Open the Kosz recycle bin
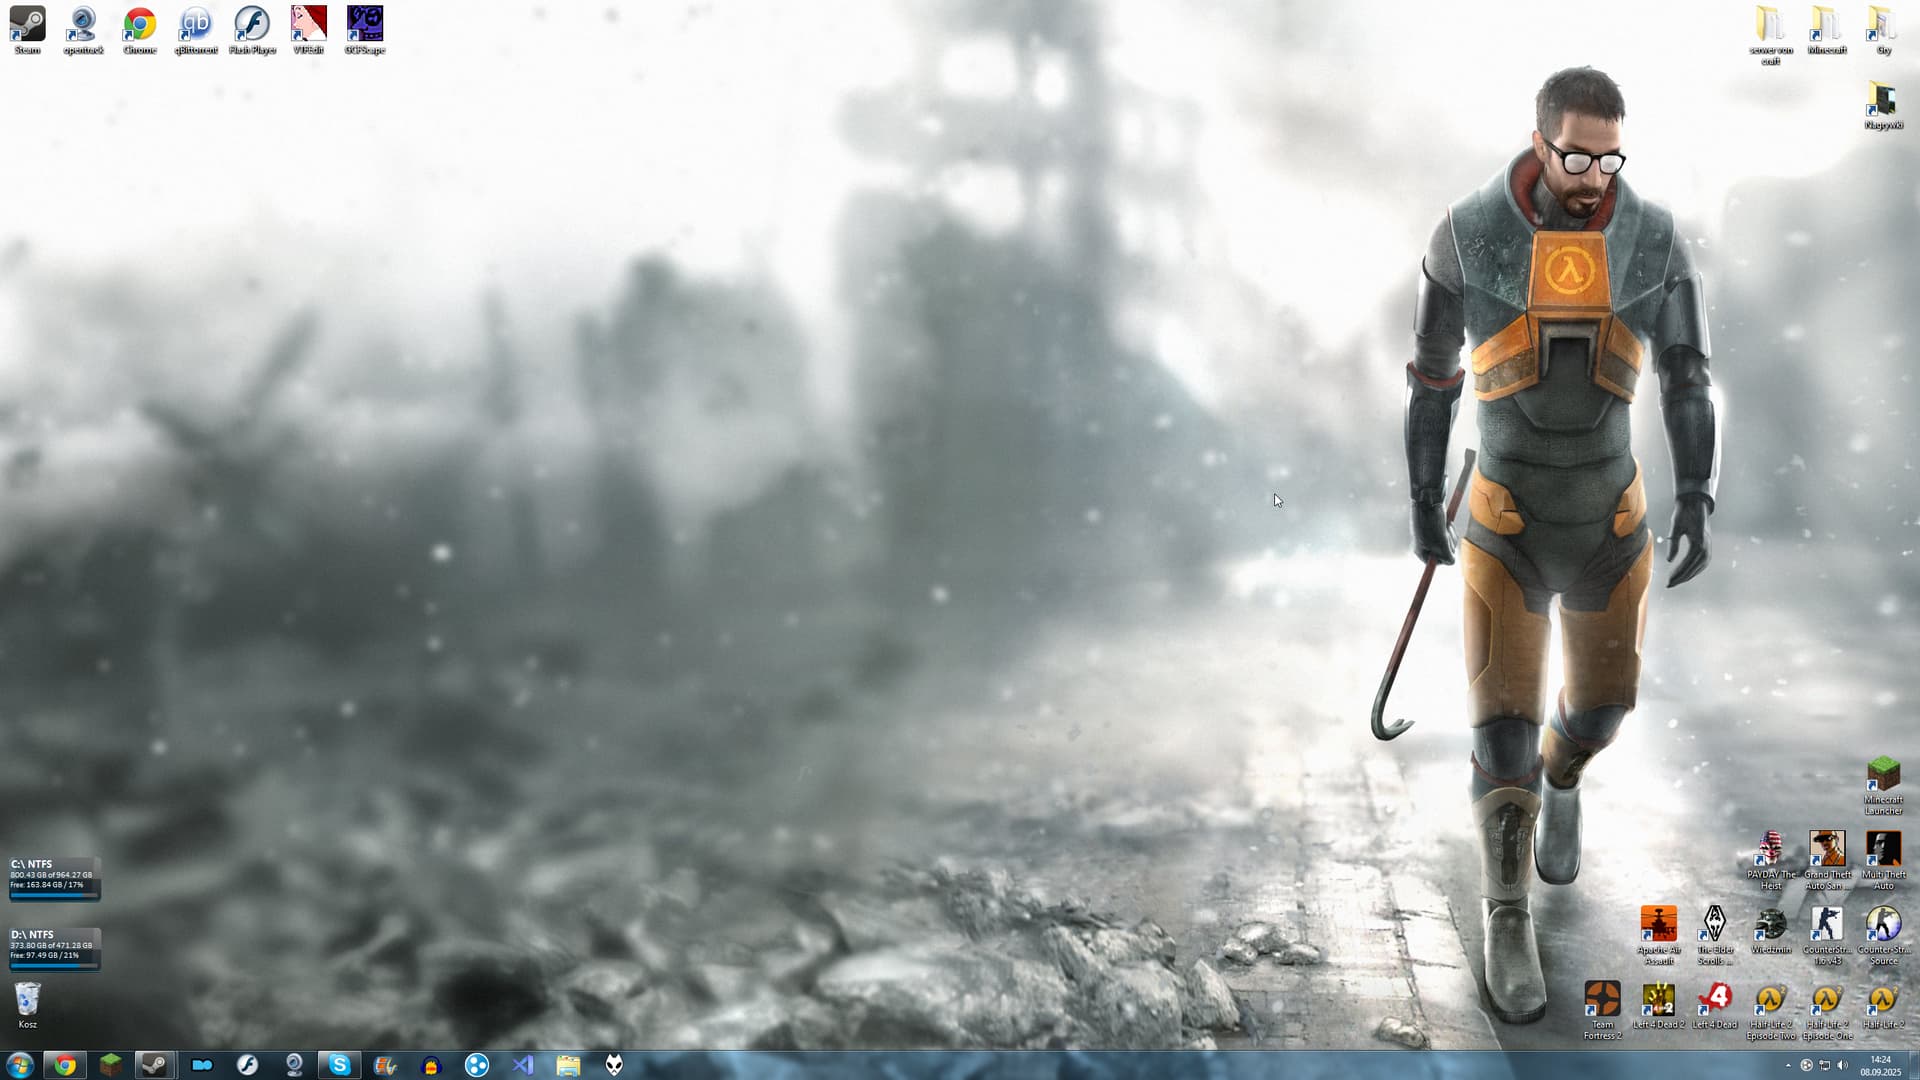The width and height of the screenshot is (1920, 1080). (x=27, y=1000)
